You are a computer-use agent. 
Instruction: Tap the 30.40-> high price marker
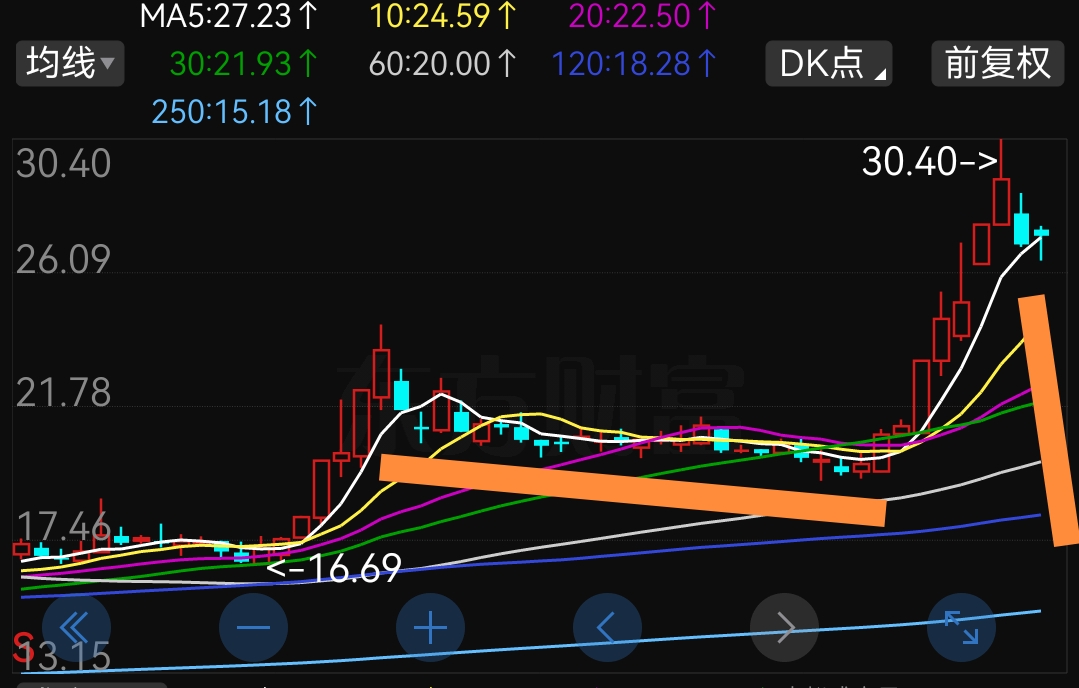(930, 162)
